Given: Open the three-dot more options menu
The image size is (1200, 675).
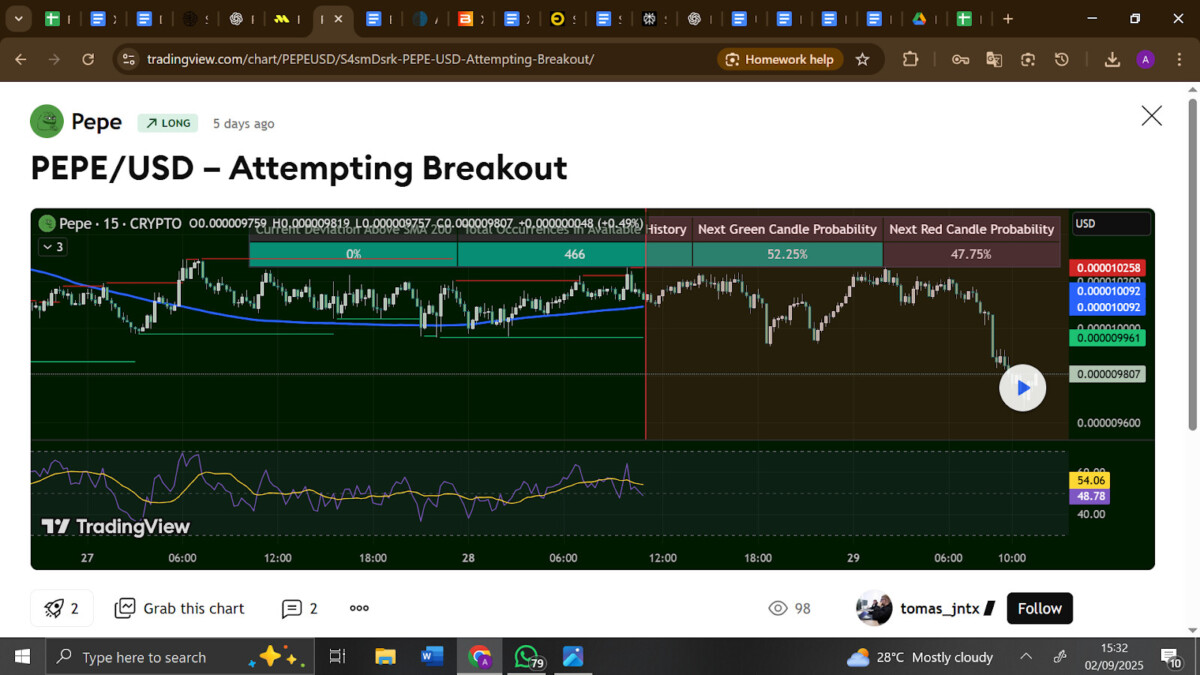Looking at the screenshot, I should click(x=359, y=608).
